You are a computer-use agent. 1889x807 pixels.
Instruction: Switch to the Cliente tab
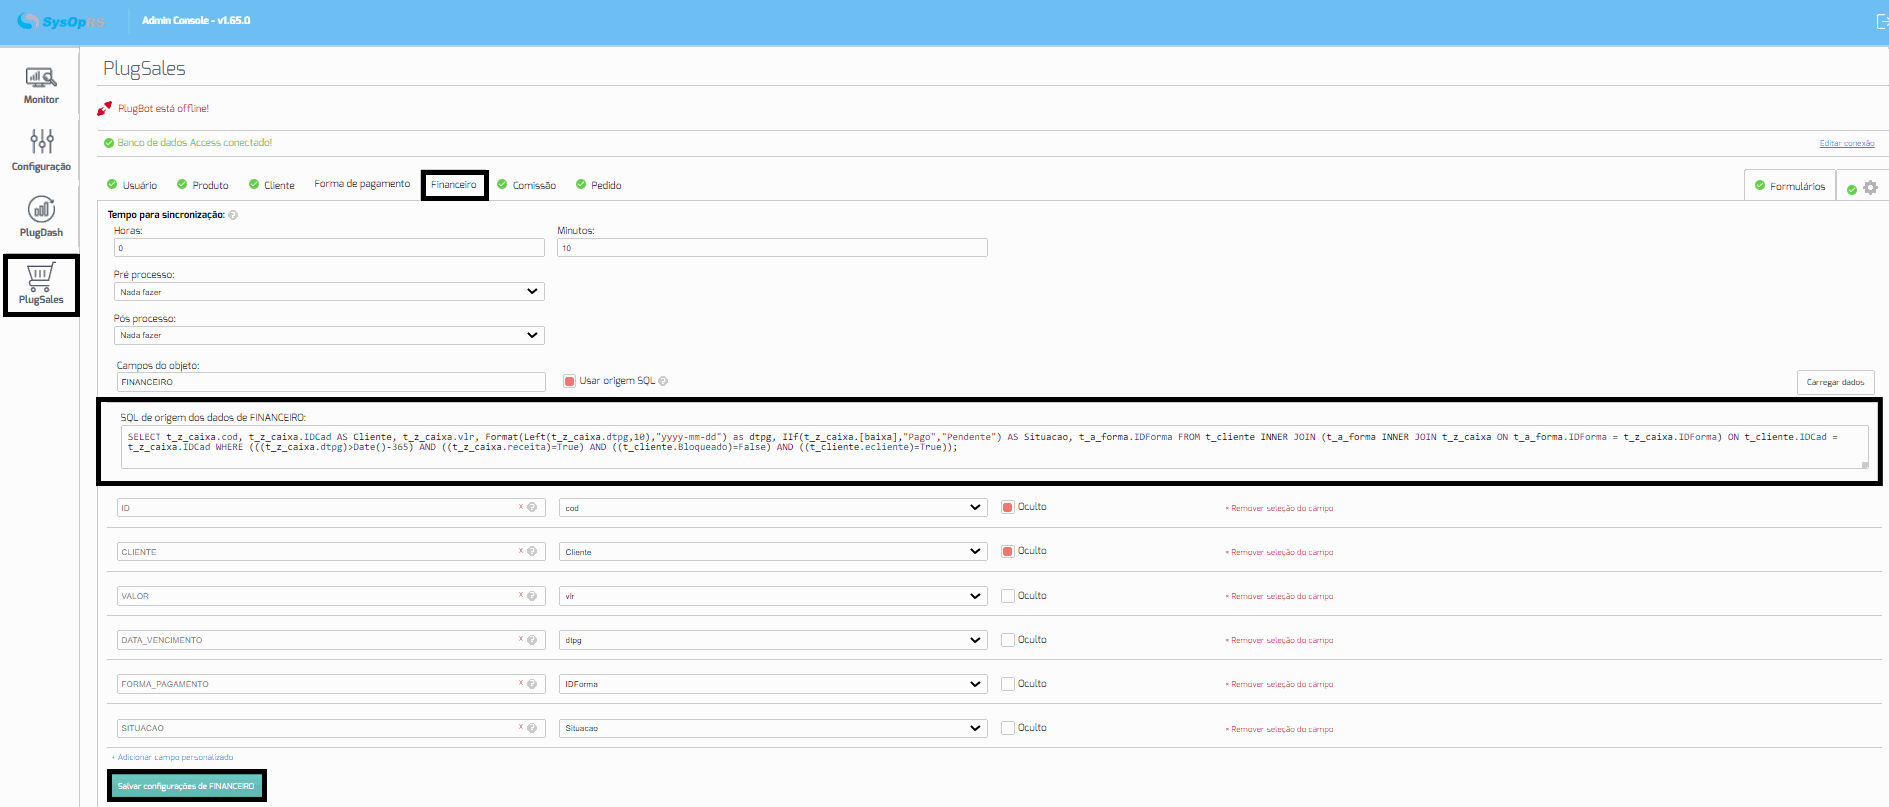[272, 185]
